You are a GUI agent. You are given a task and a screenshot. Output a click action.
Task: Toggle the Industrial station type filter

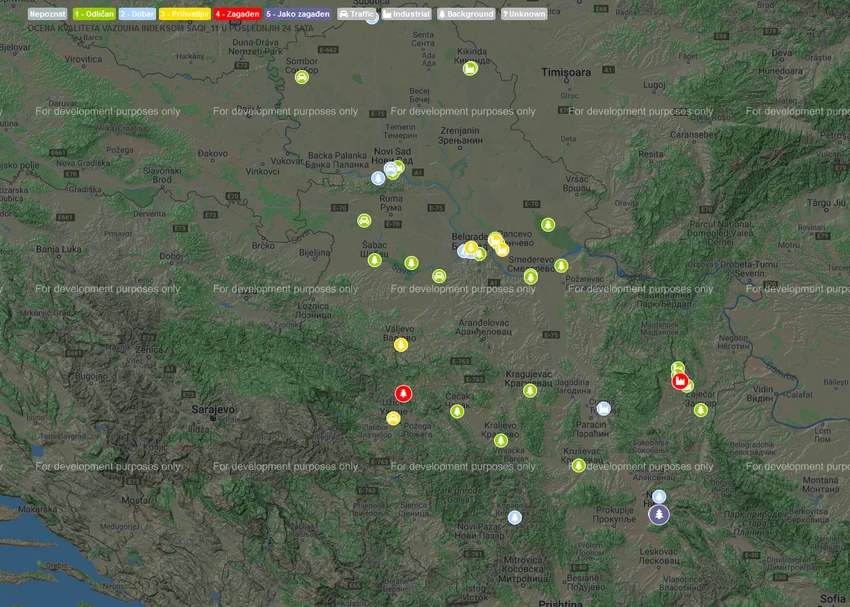(x=406, y=14)
